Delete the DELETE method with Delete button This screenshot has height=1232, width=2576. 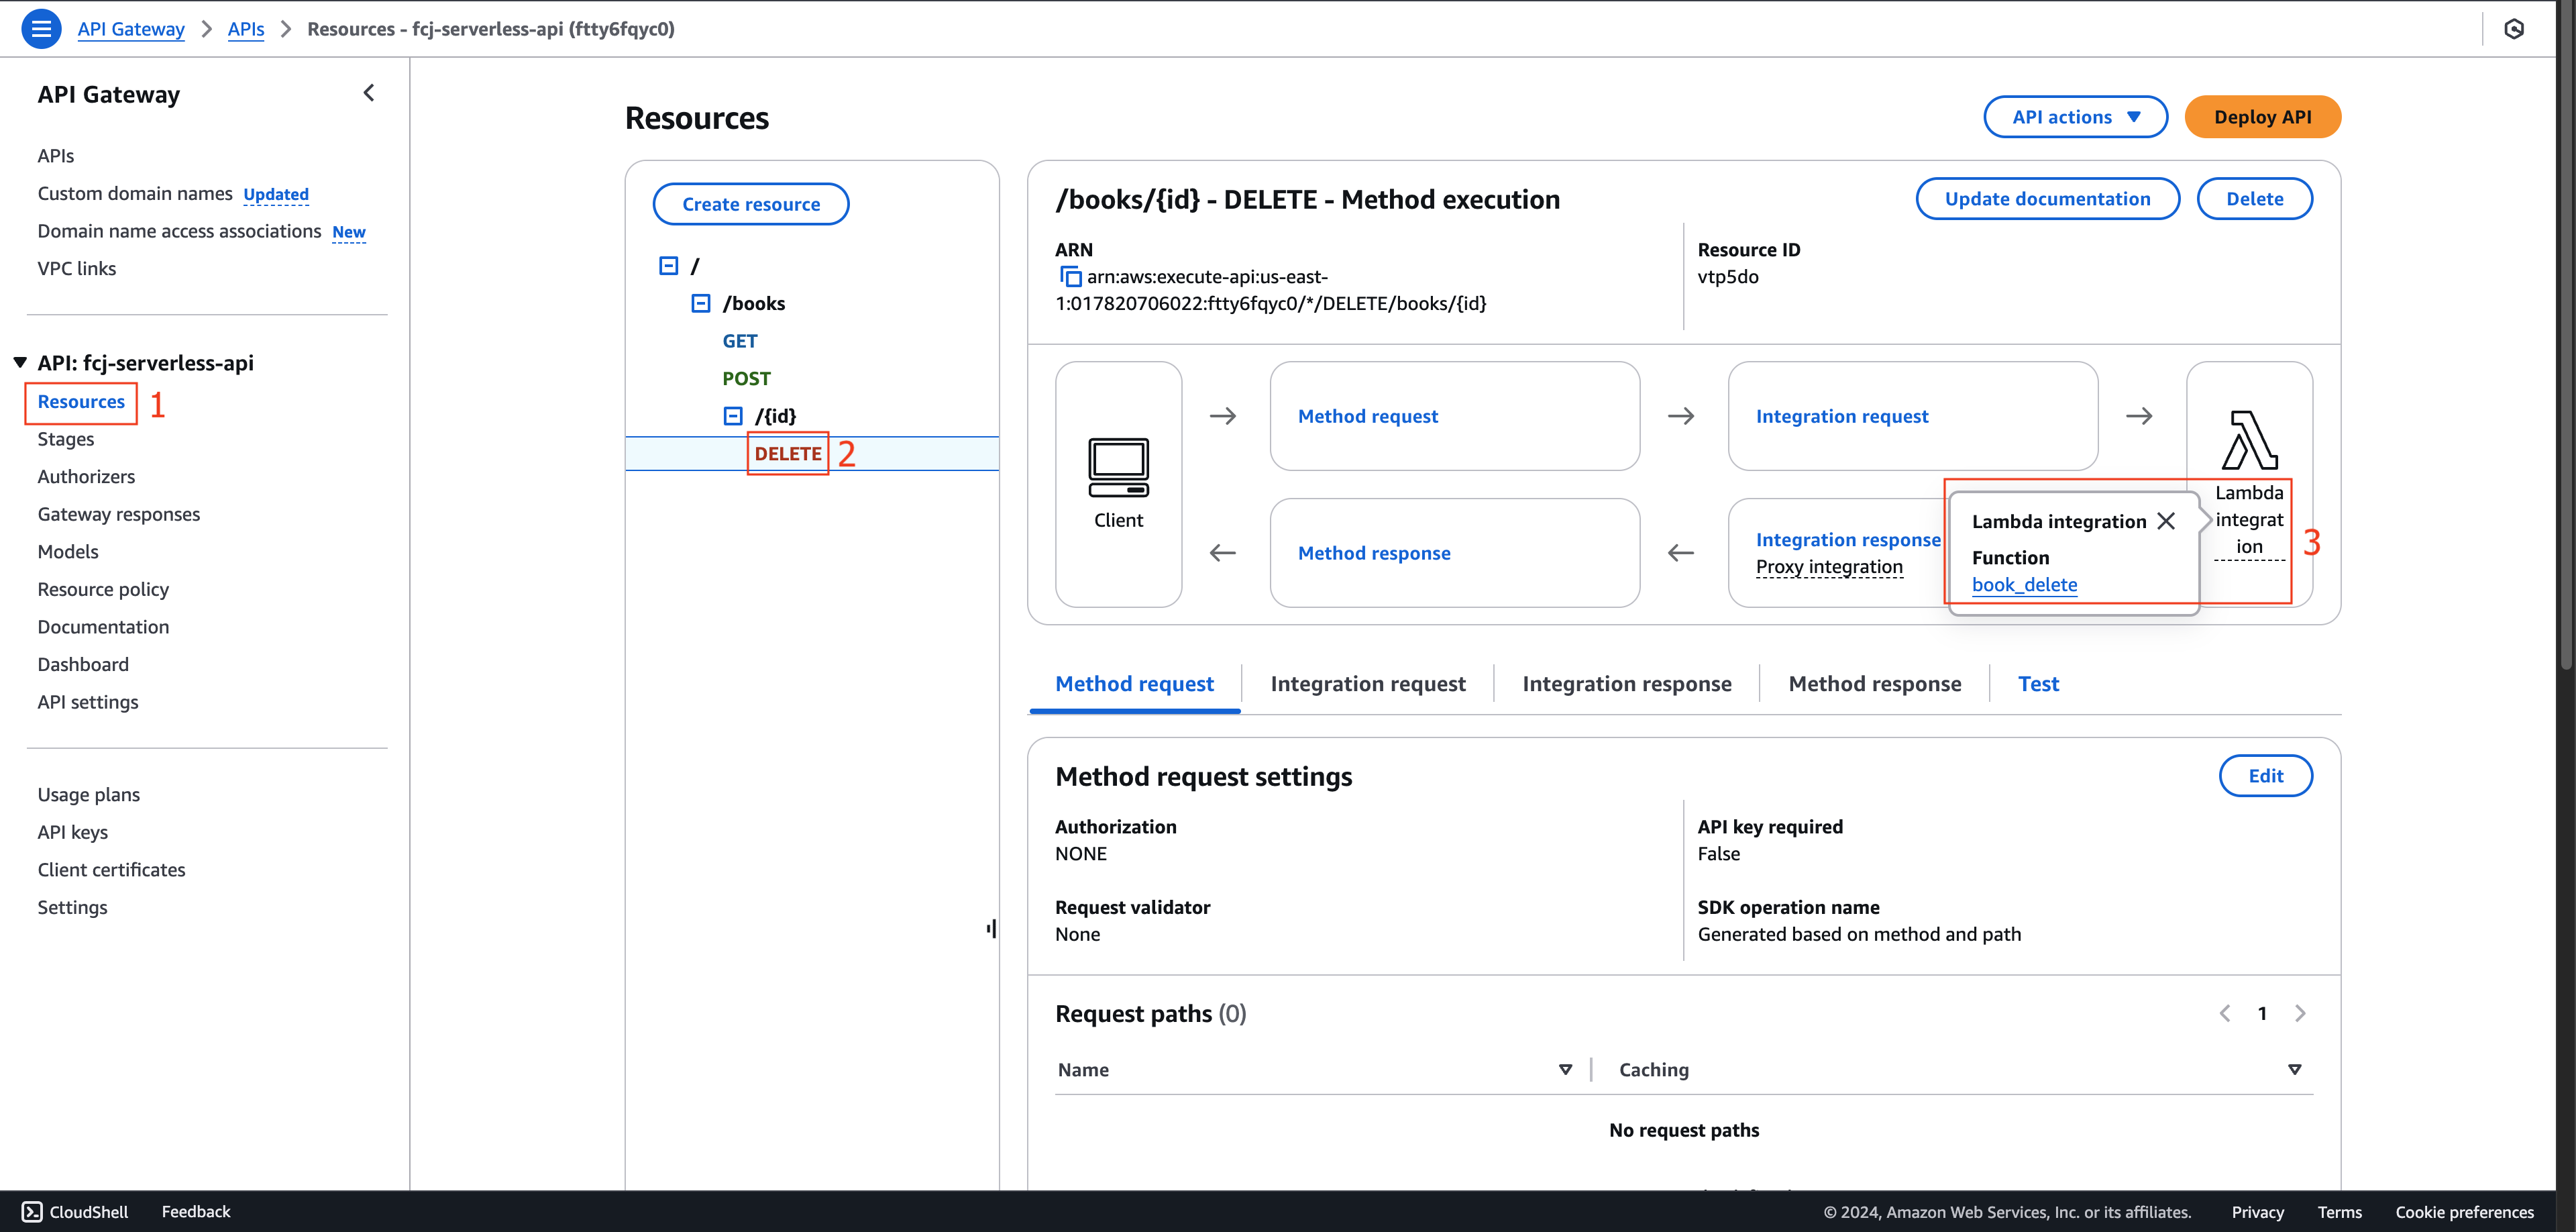point(2254,199)
